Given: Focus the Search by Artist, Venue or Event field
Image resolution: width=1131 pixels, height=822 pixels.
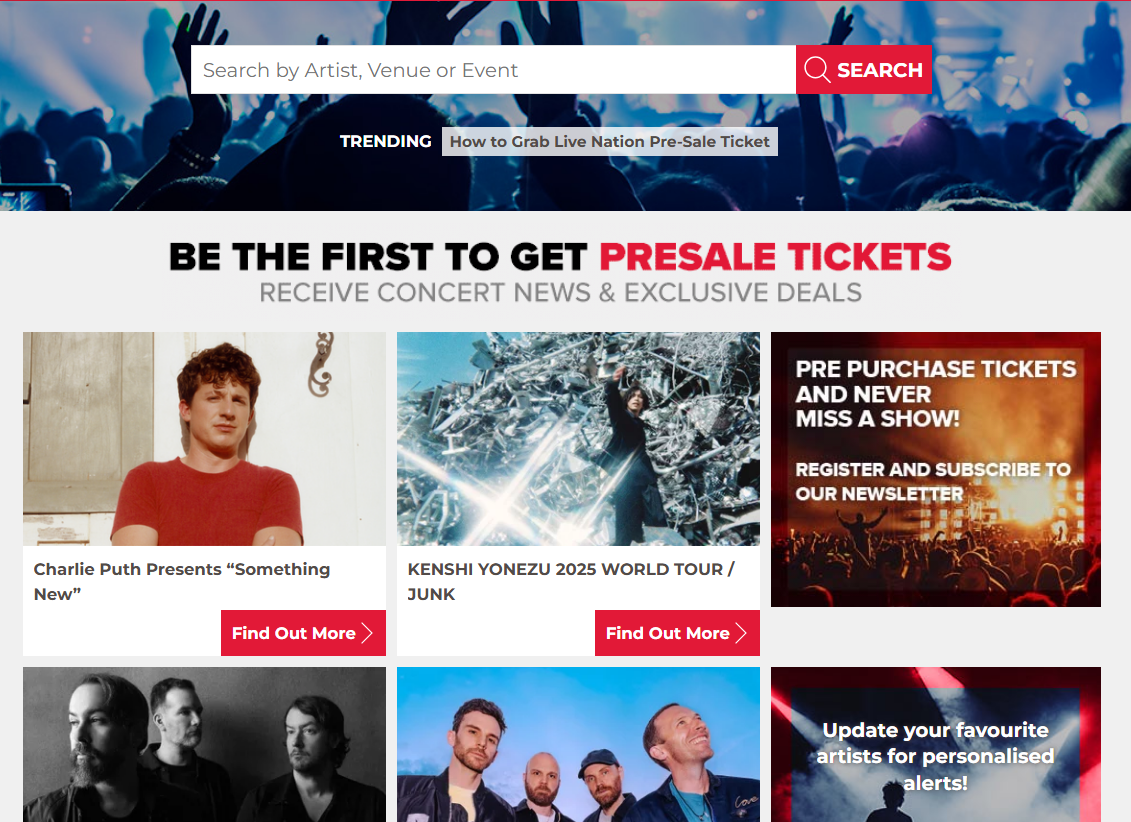Looking at the screenshot, I should coord(493,70).
